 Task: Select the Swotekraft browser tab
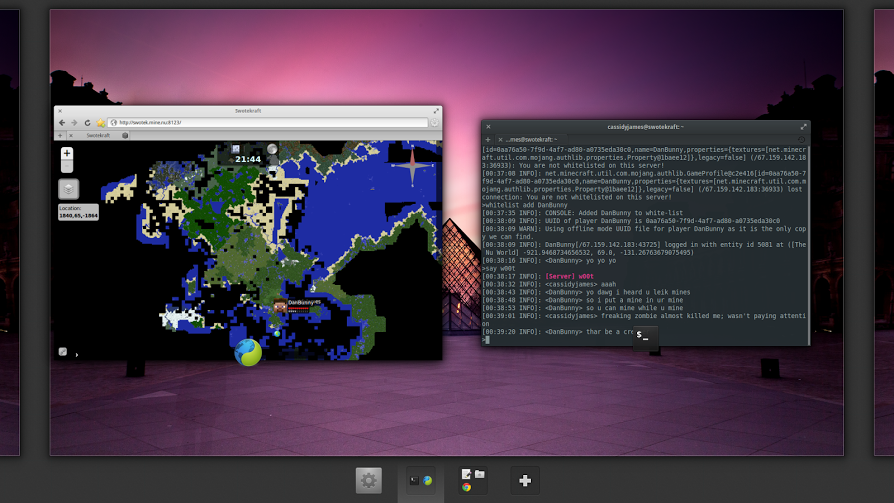point(98,136)
